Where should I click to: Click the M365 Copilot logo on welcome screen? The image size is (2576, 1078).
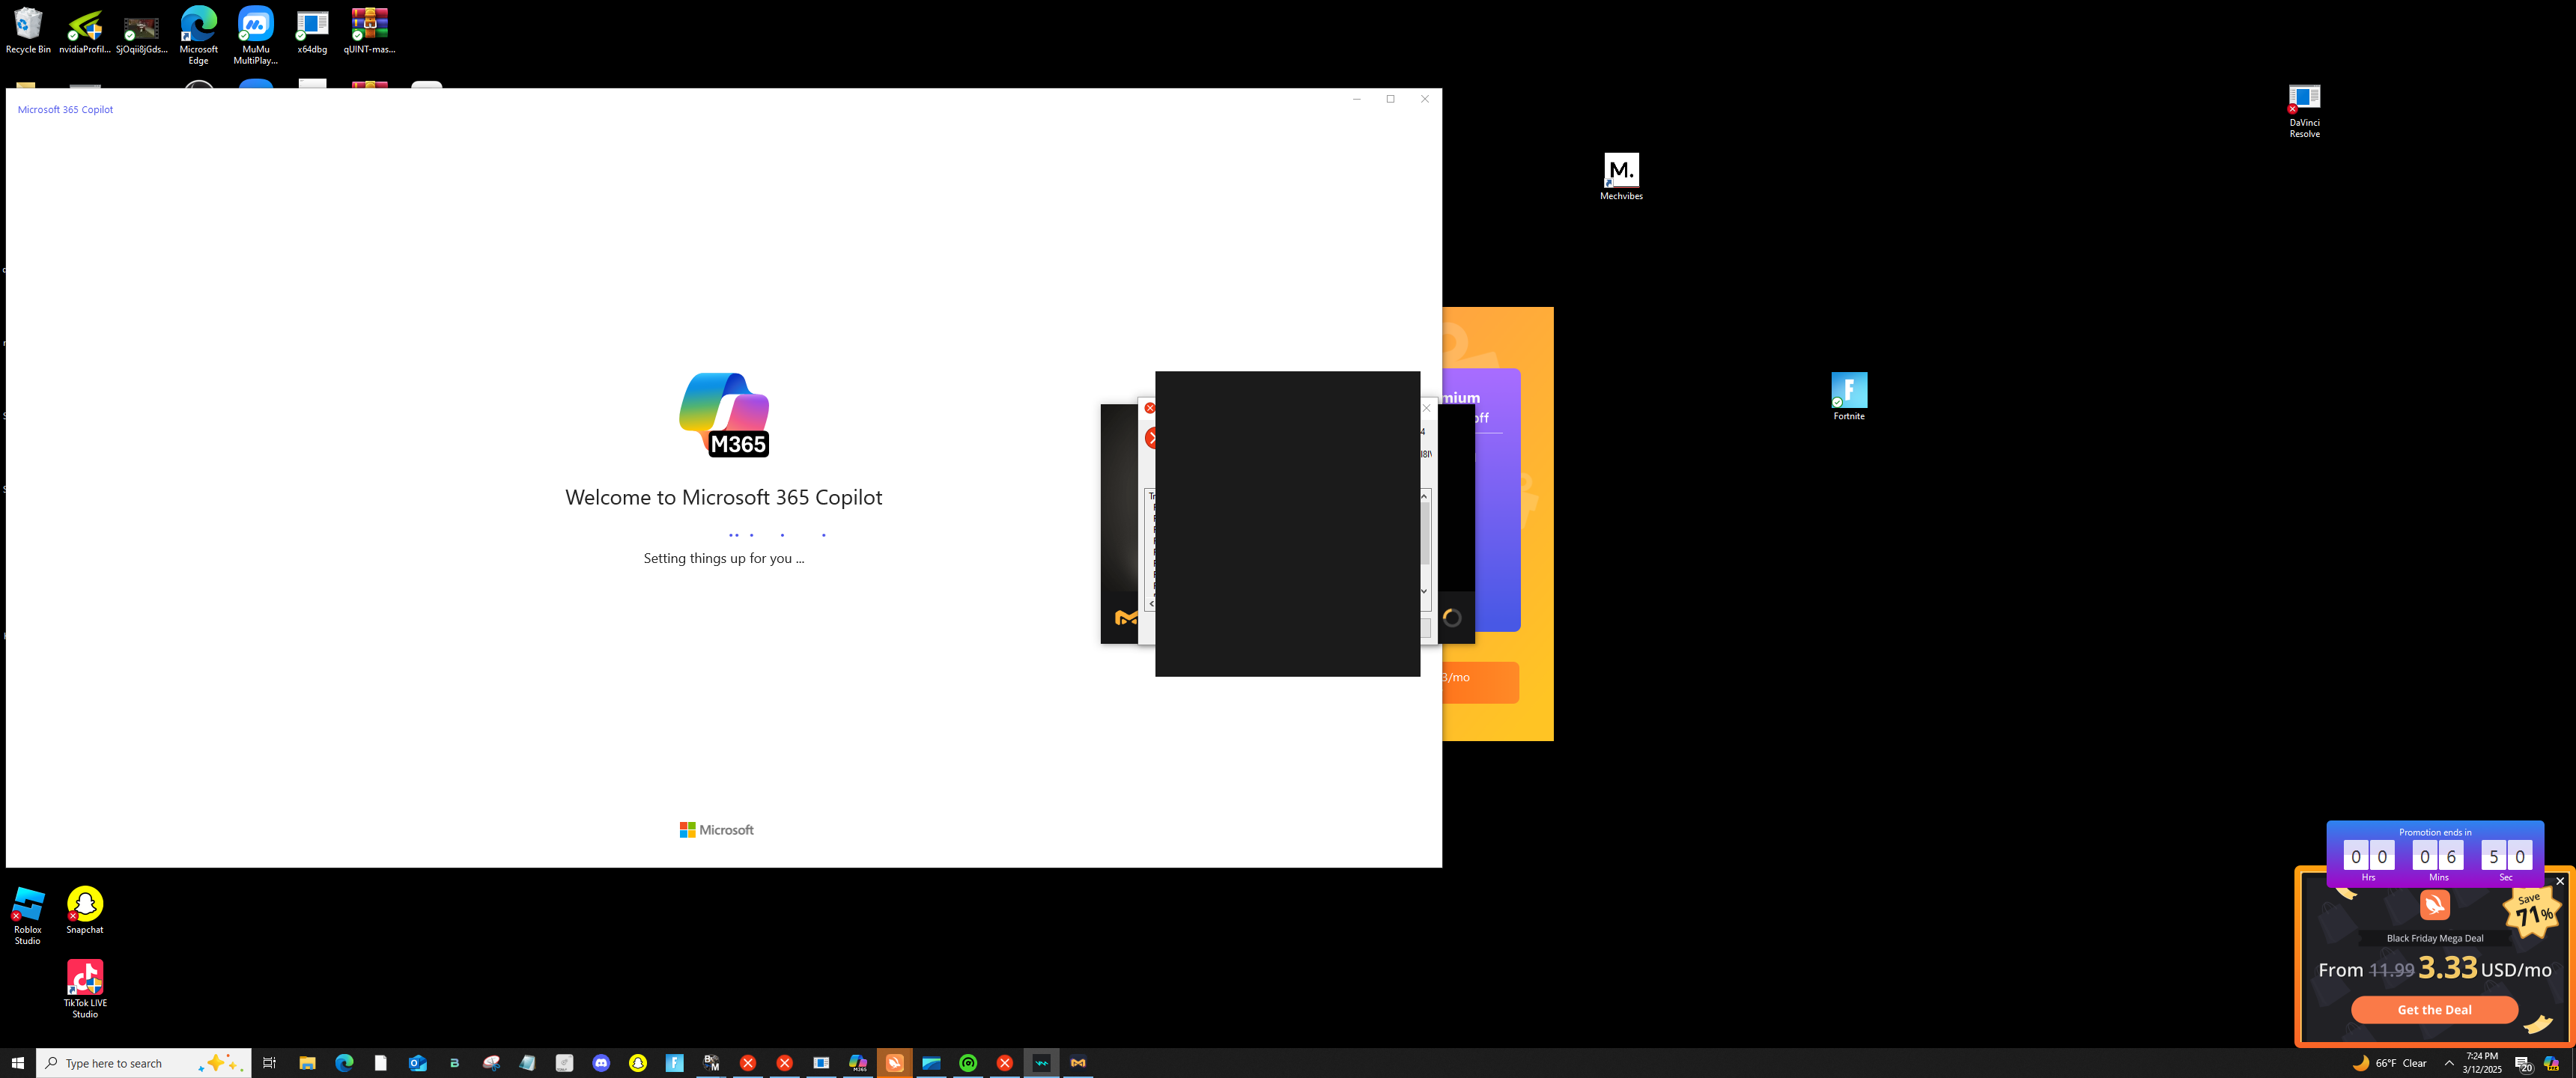[724, 415]
